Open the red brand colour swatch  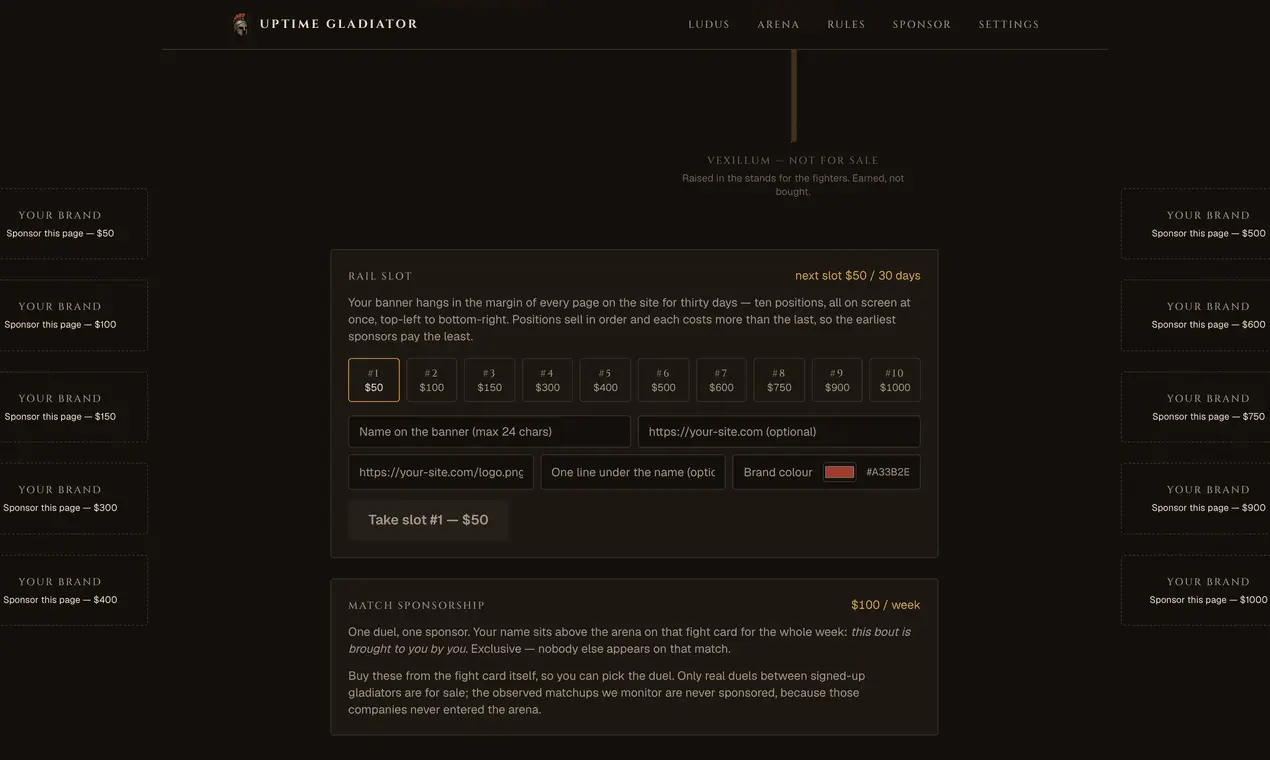point(839,472)
